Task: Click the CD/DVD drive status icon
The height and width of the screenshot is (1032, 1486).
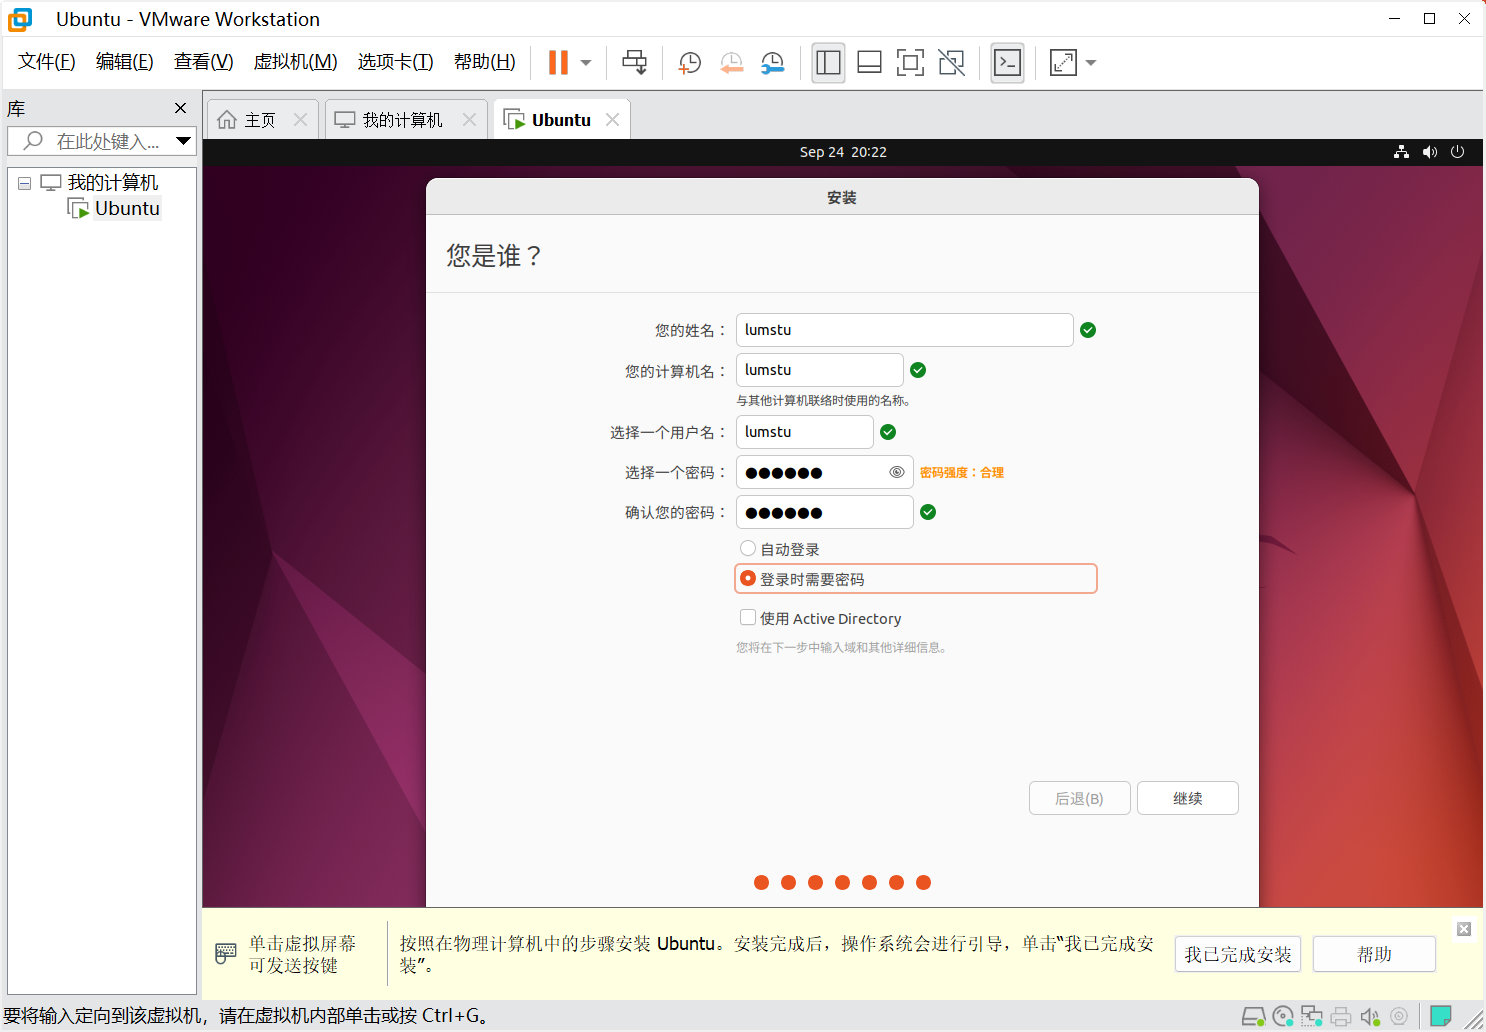Action: (x=1283, y=1017)
